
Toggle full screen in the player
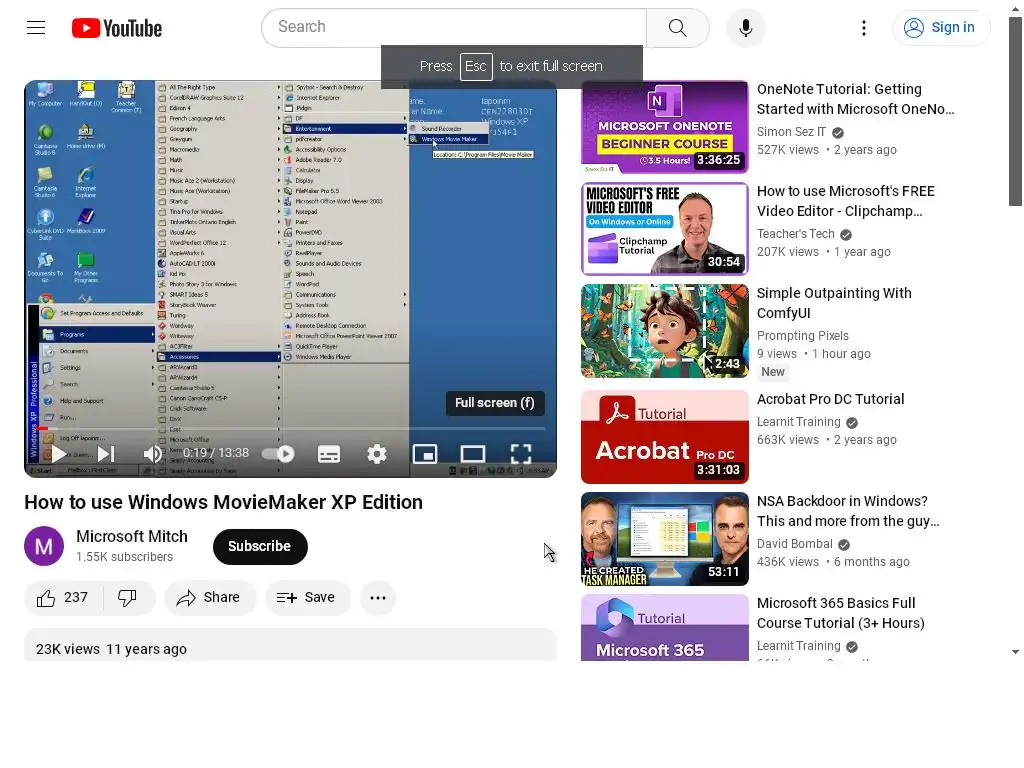(x=520, y=454)
